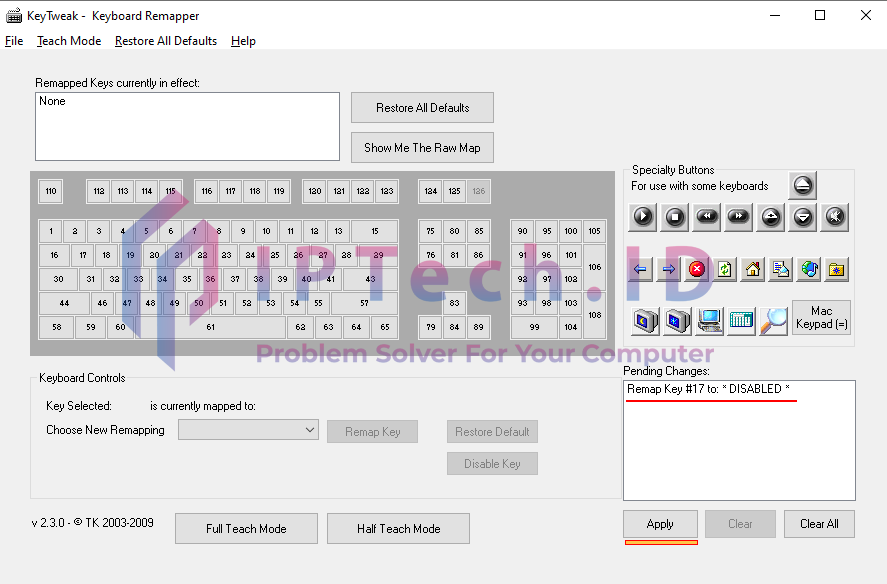Click key 75 on keyboard map
The width and height of the screenshot is (887, 584).
(430, 231)
